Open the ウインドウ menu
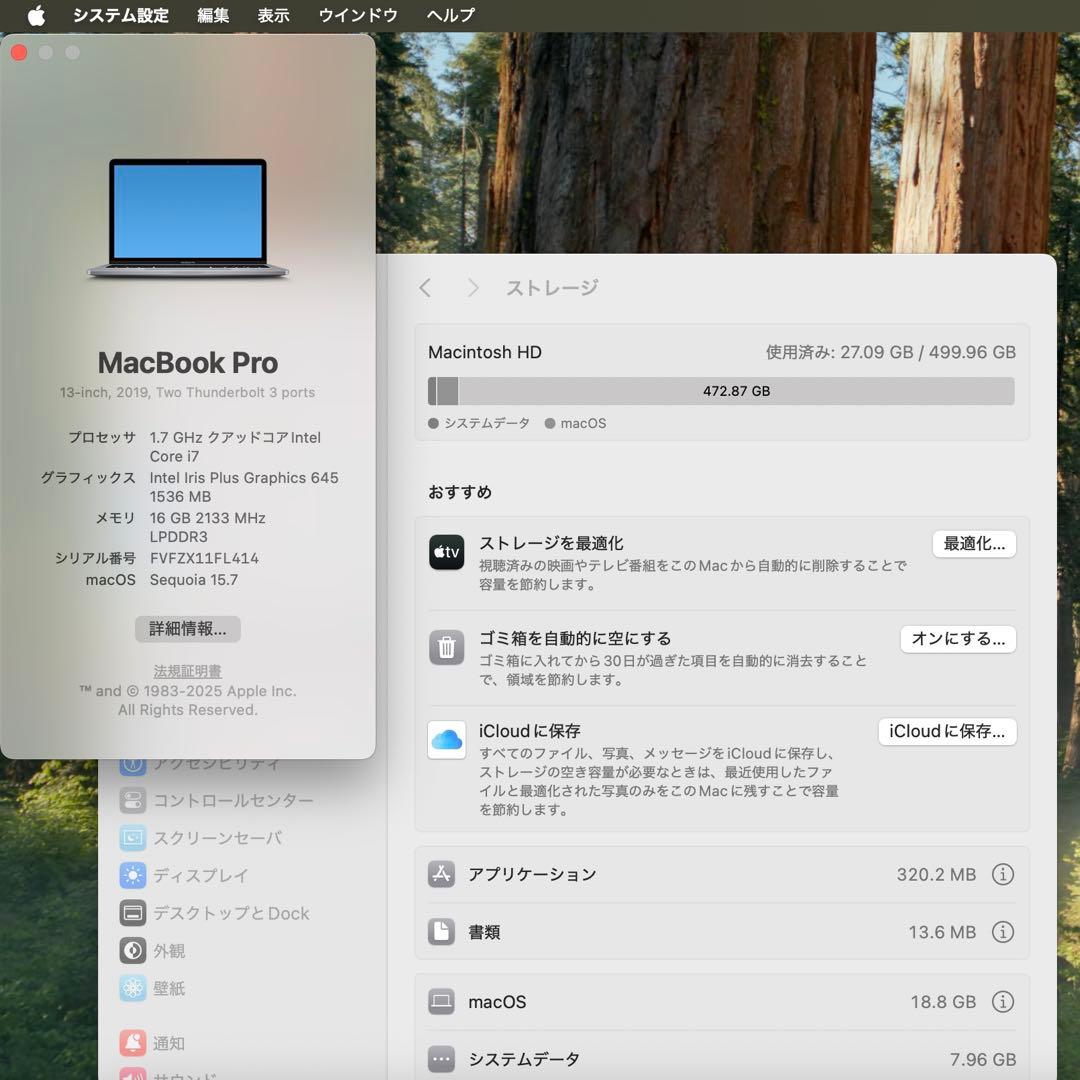Viewport: 1080px width, 1080px height. point(357,15)
